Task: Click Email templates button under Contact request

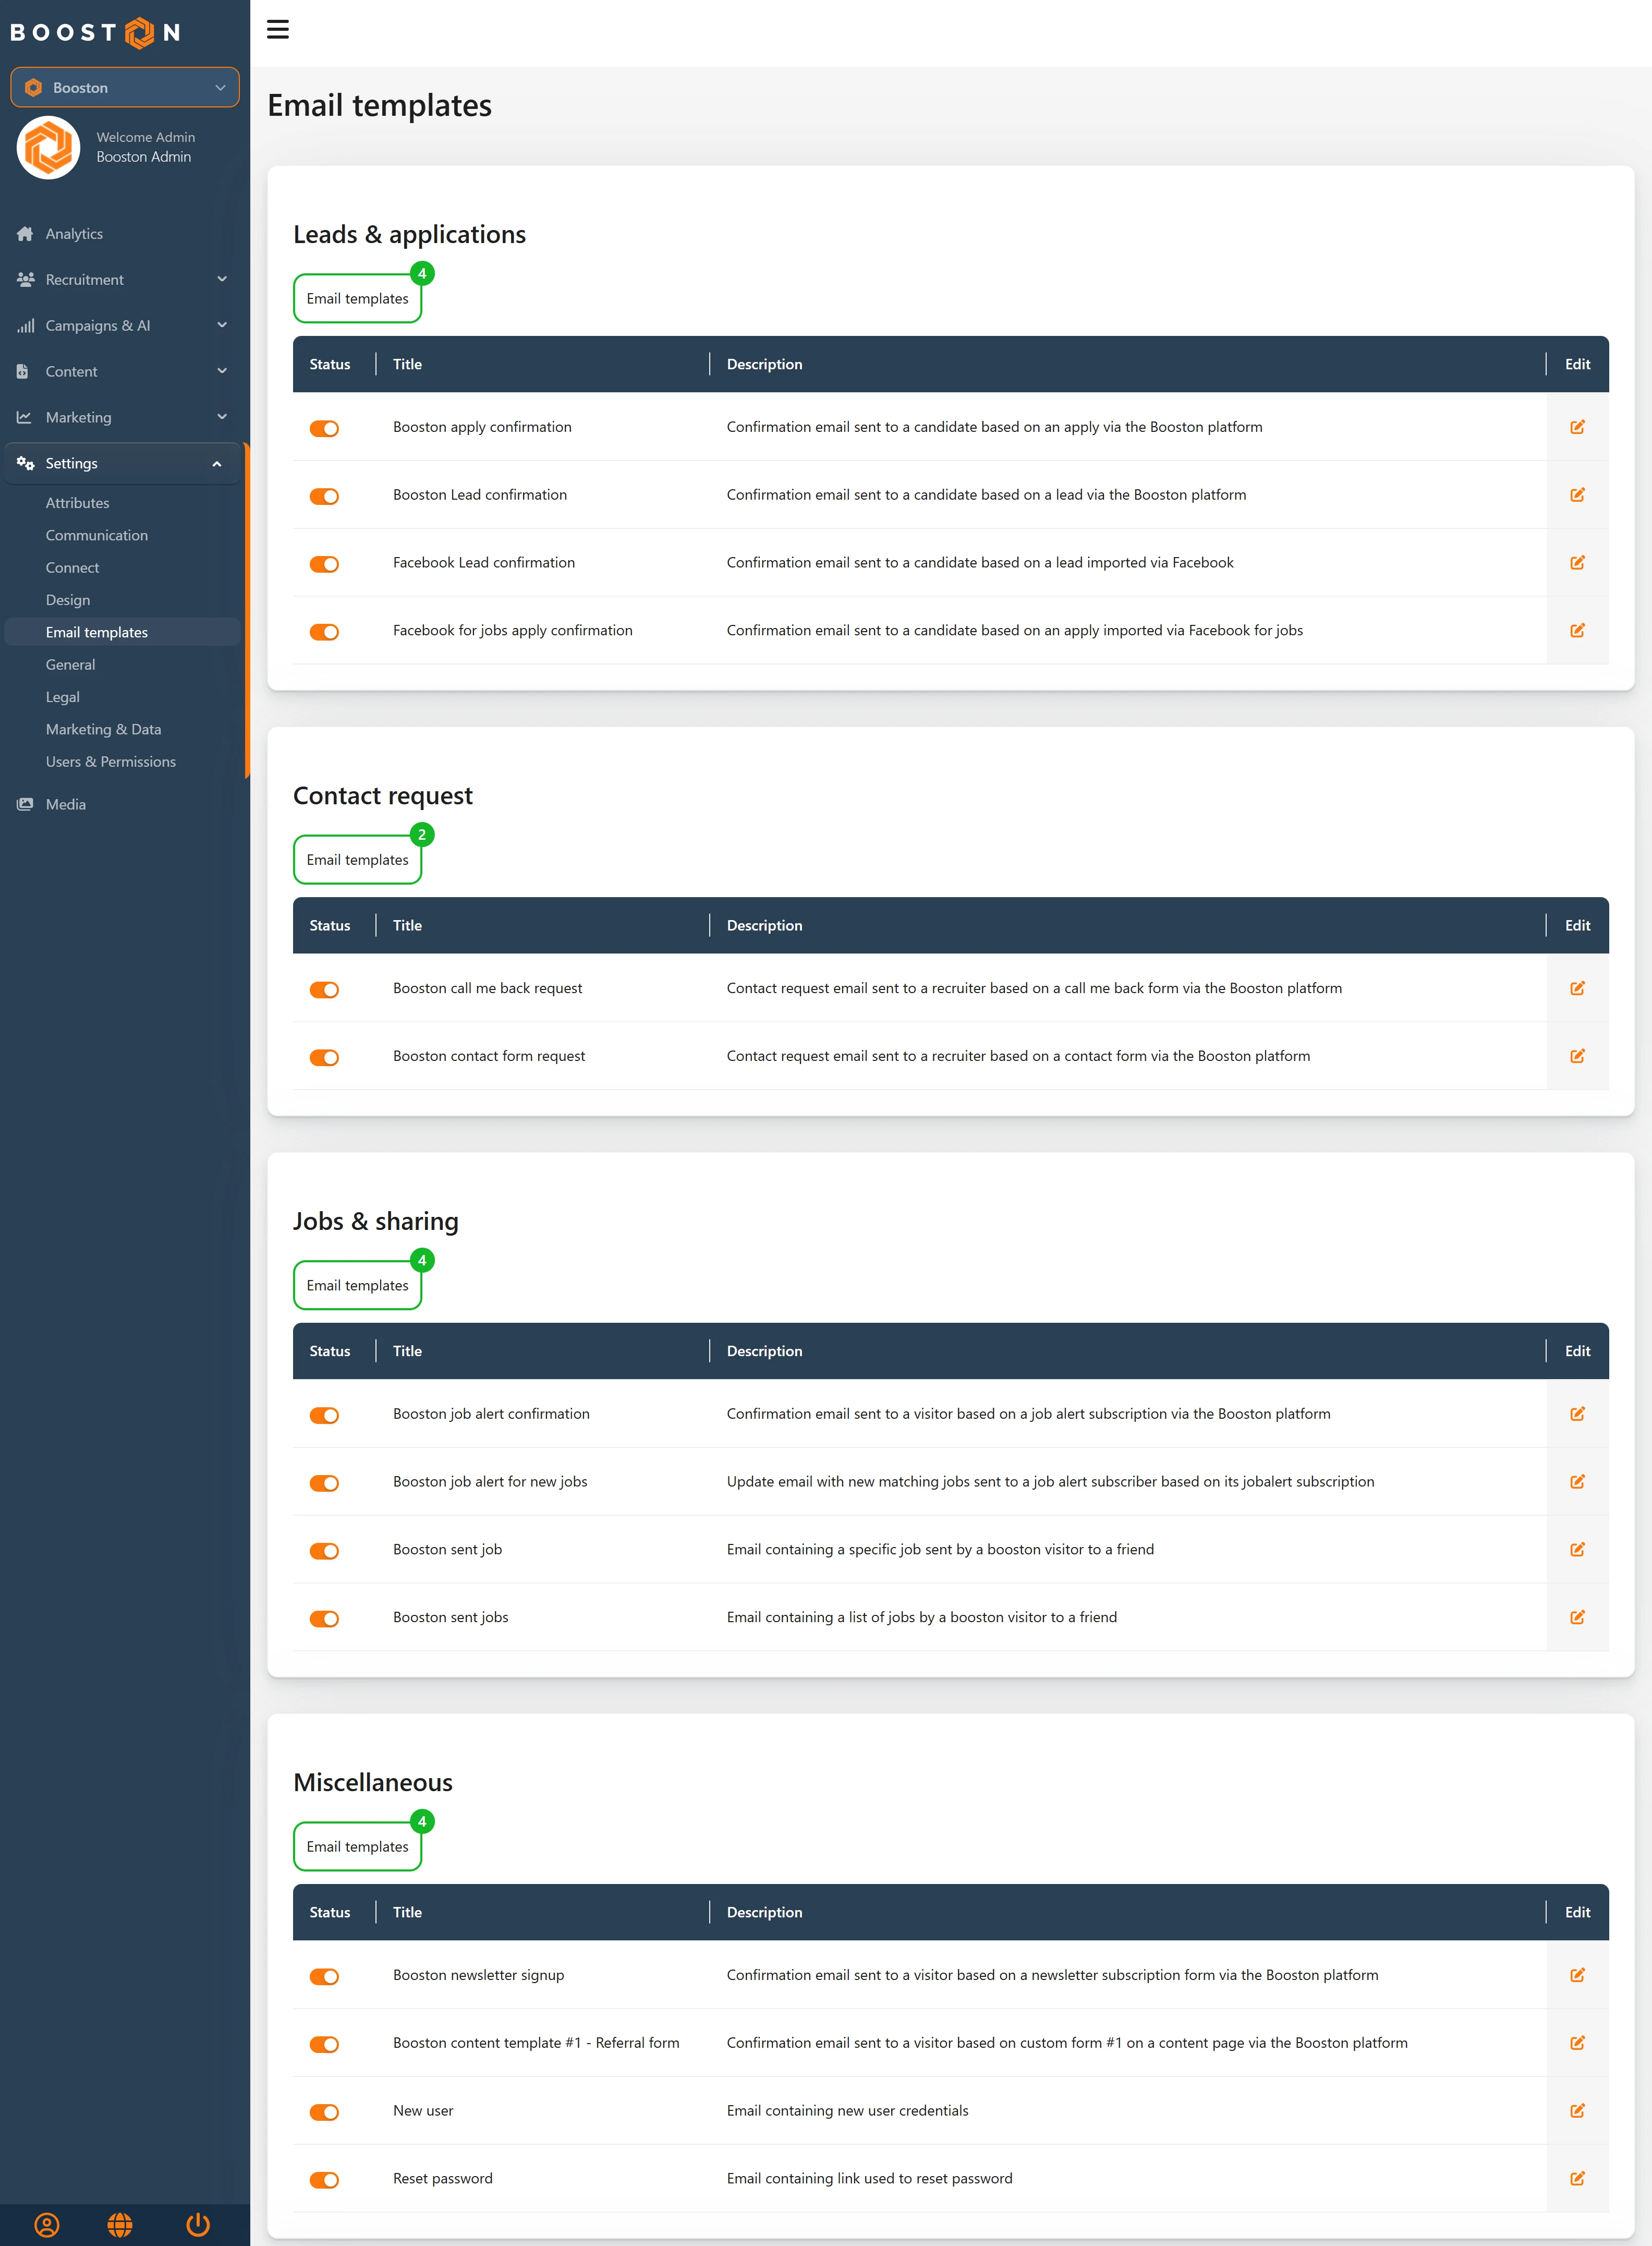Action: pos(357,860)
